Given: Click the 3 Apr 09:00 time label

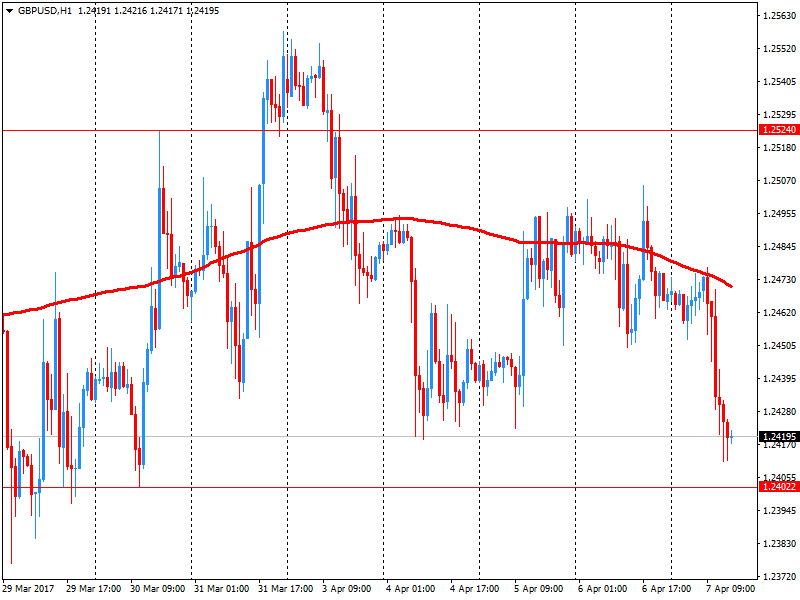Looking at the screenshot, I should point(346,589).
